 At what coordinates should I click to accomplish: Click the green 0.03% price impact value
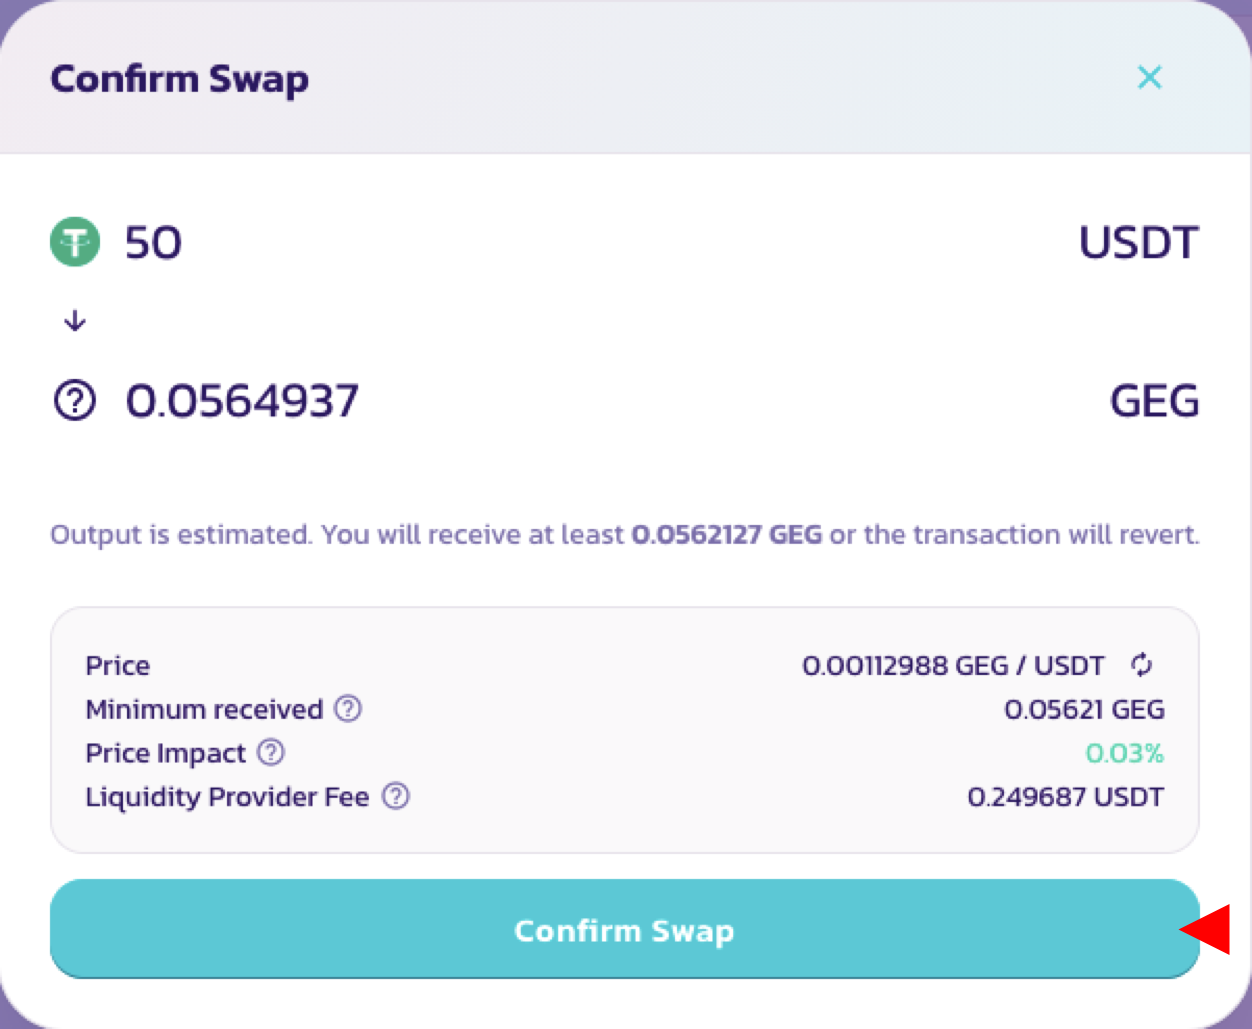click(x=1125, y=753)
